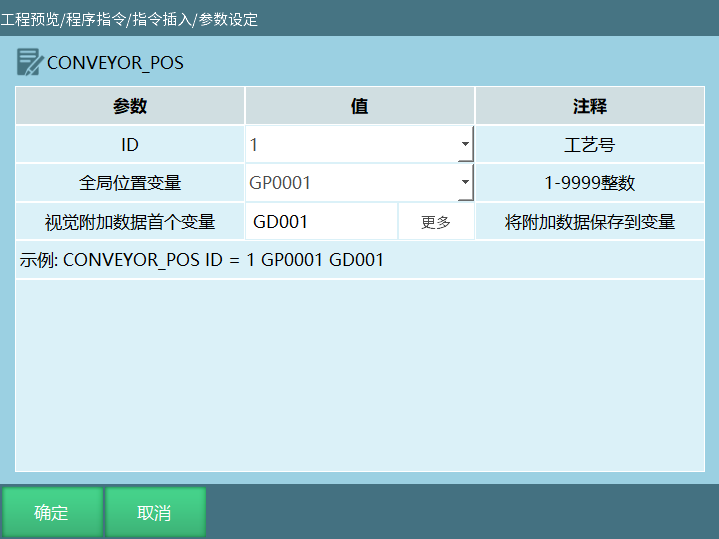This screenshot has width=719, height=539.
Task: Select the 注释 column header
Action: [x=589, y=106]
